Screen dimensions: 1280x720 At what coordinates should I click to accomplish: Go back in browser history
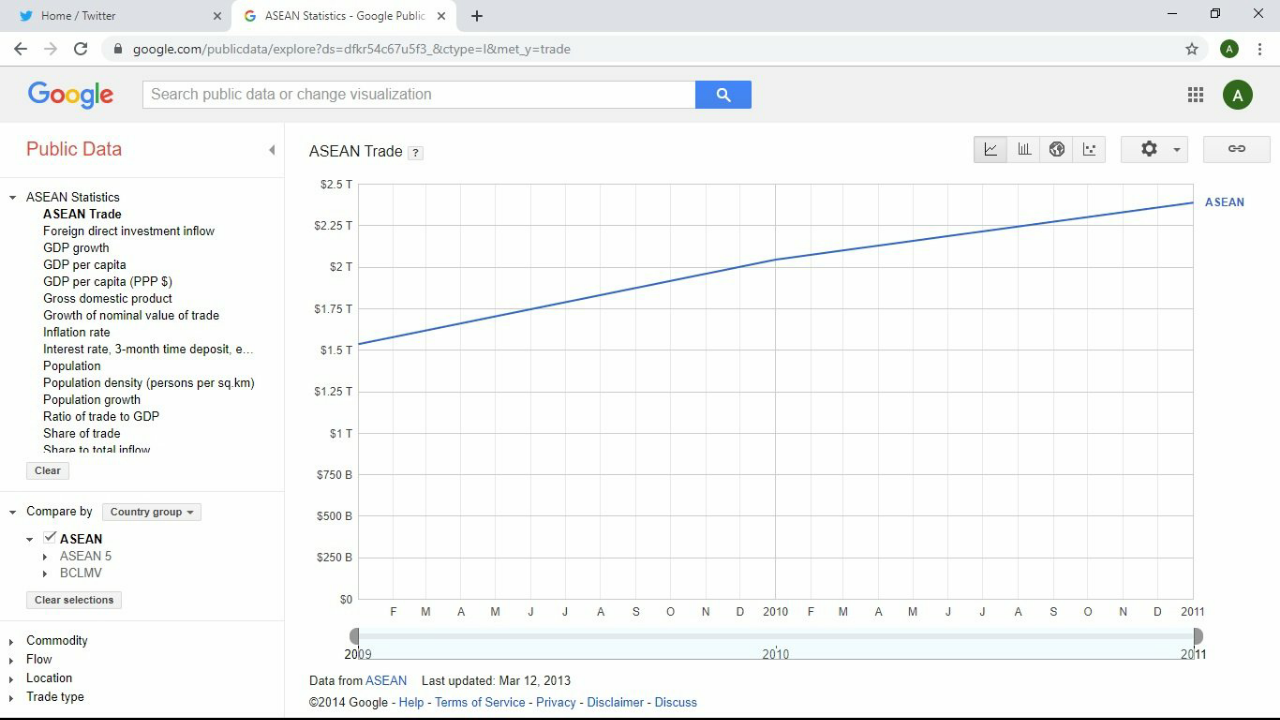pos(20,49)
